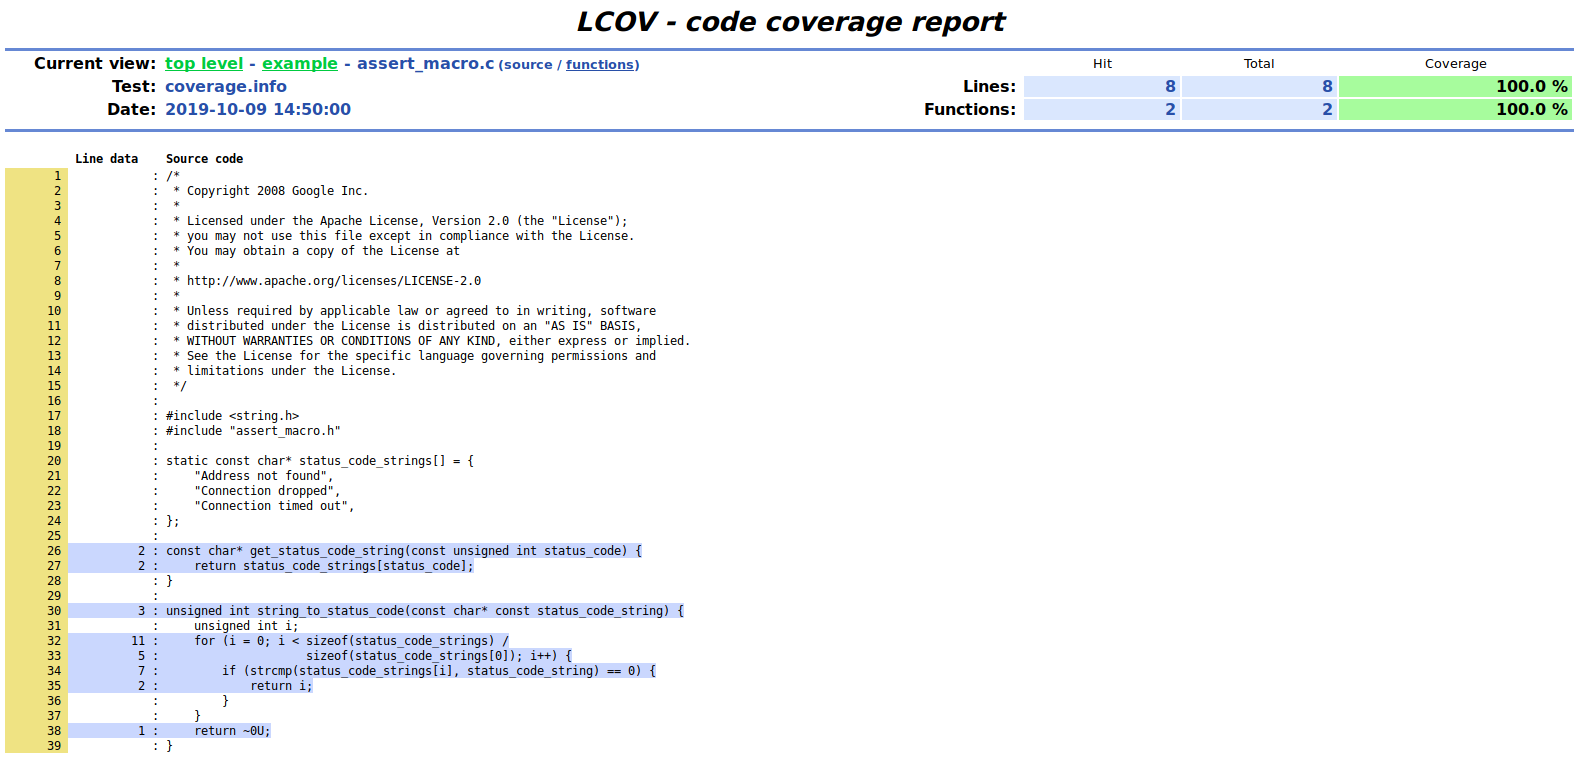Click the 'string_to_status_code' function definition line
This screenshot has width=1575, height=768.
(425, 611)
